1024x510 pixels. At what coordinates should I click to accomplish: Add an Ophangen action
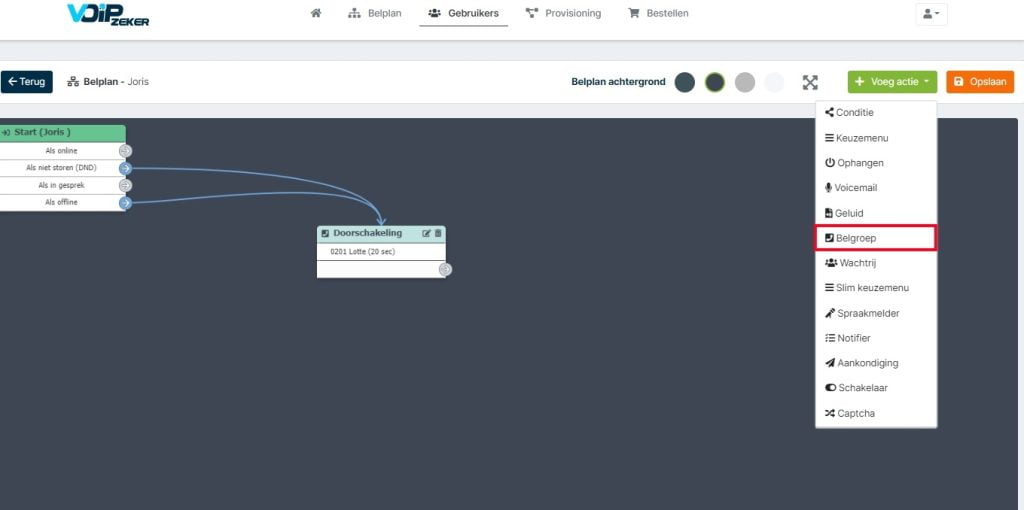click(876, 163)
